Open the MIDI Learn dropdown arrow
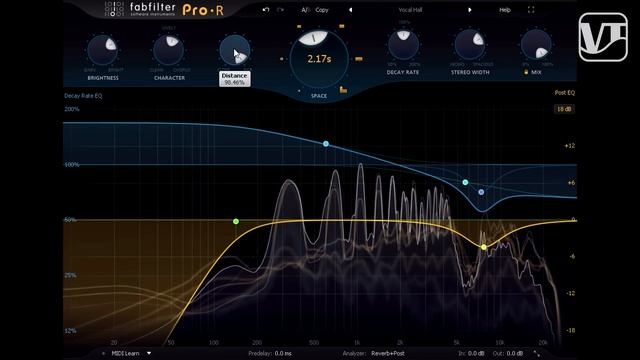Viewport: 640px width, 360px height. point(149,353)
